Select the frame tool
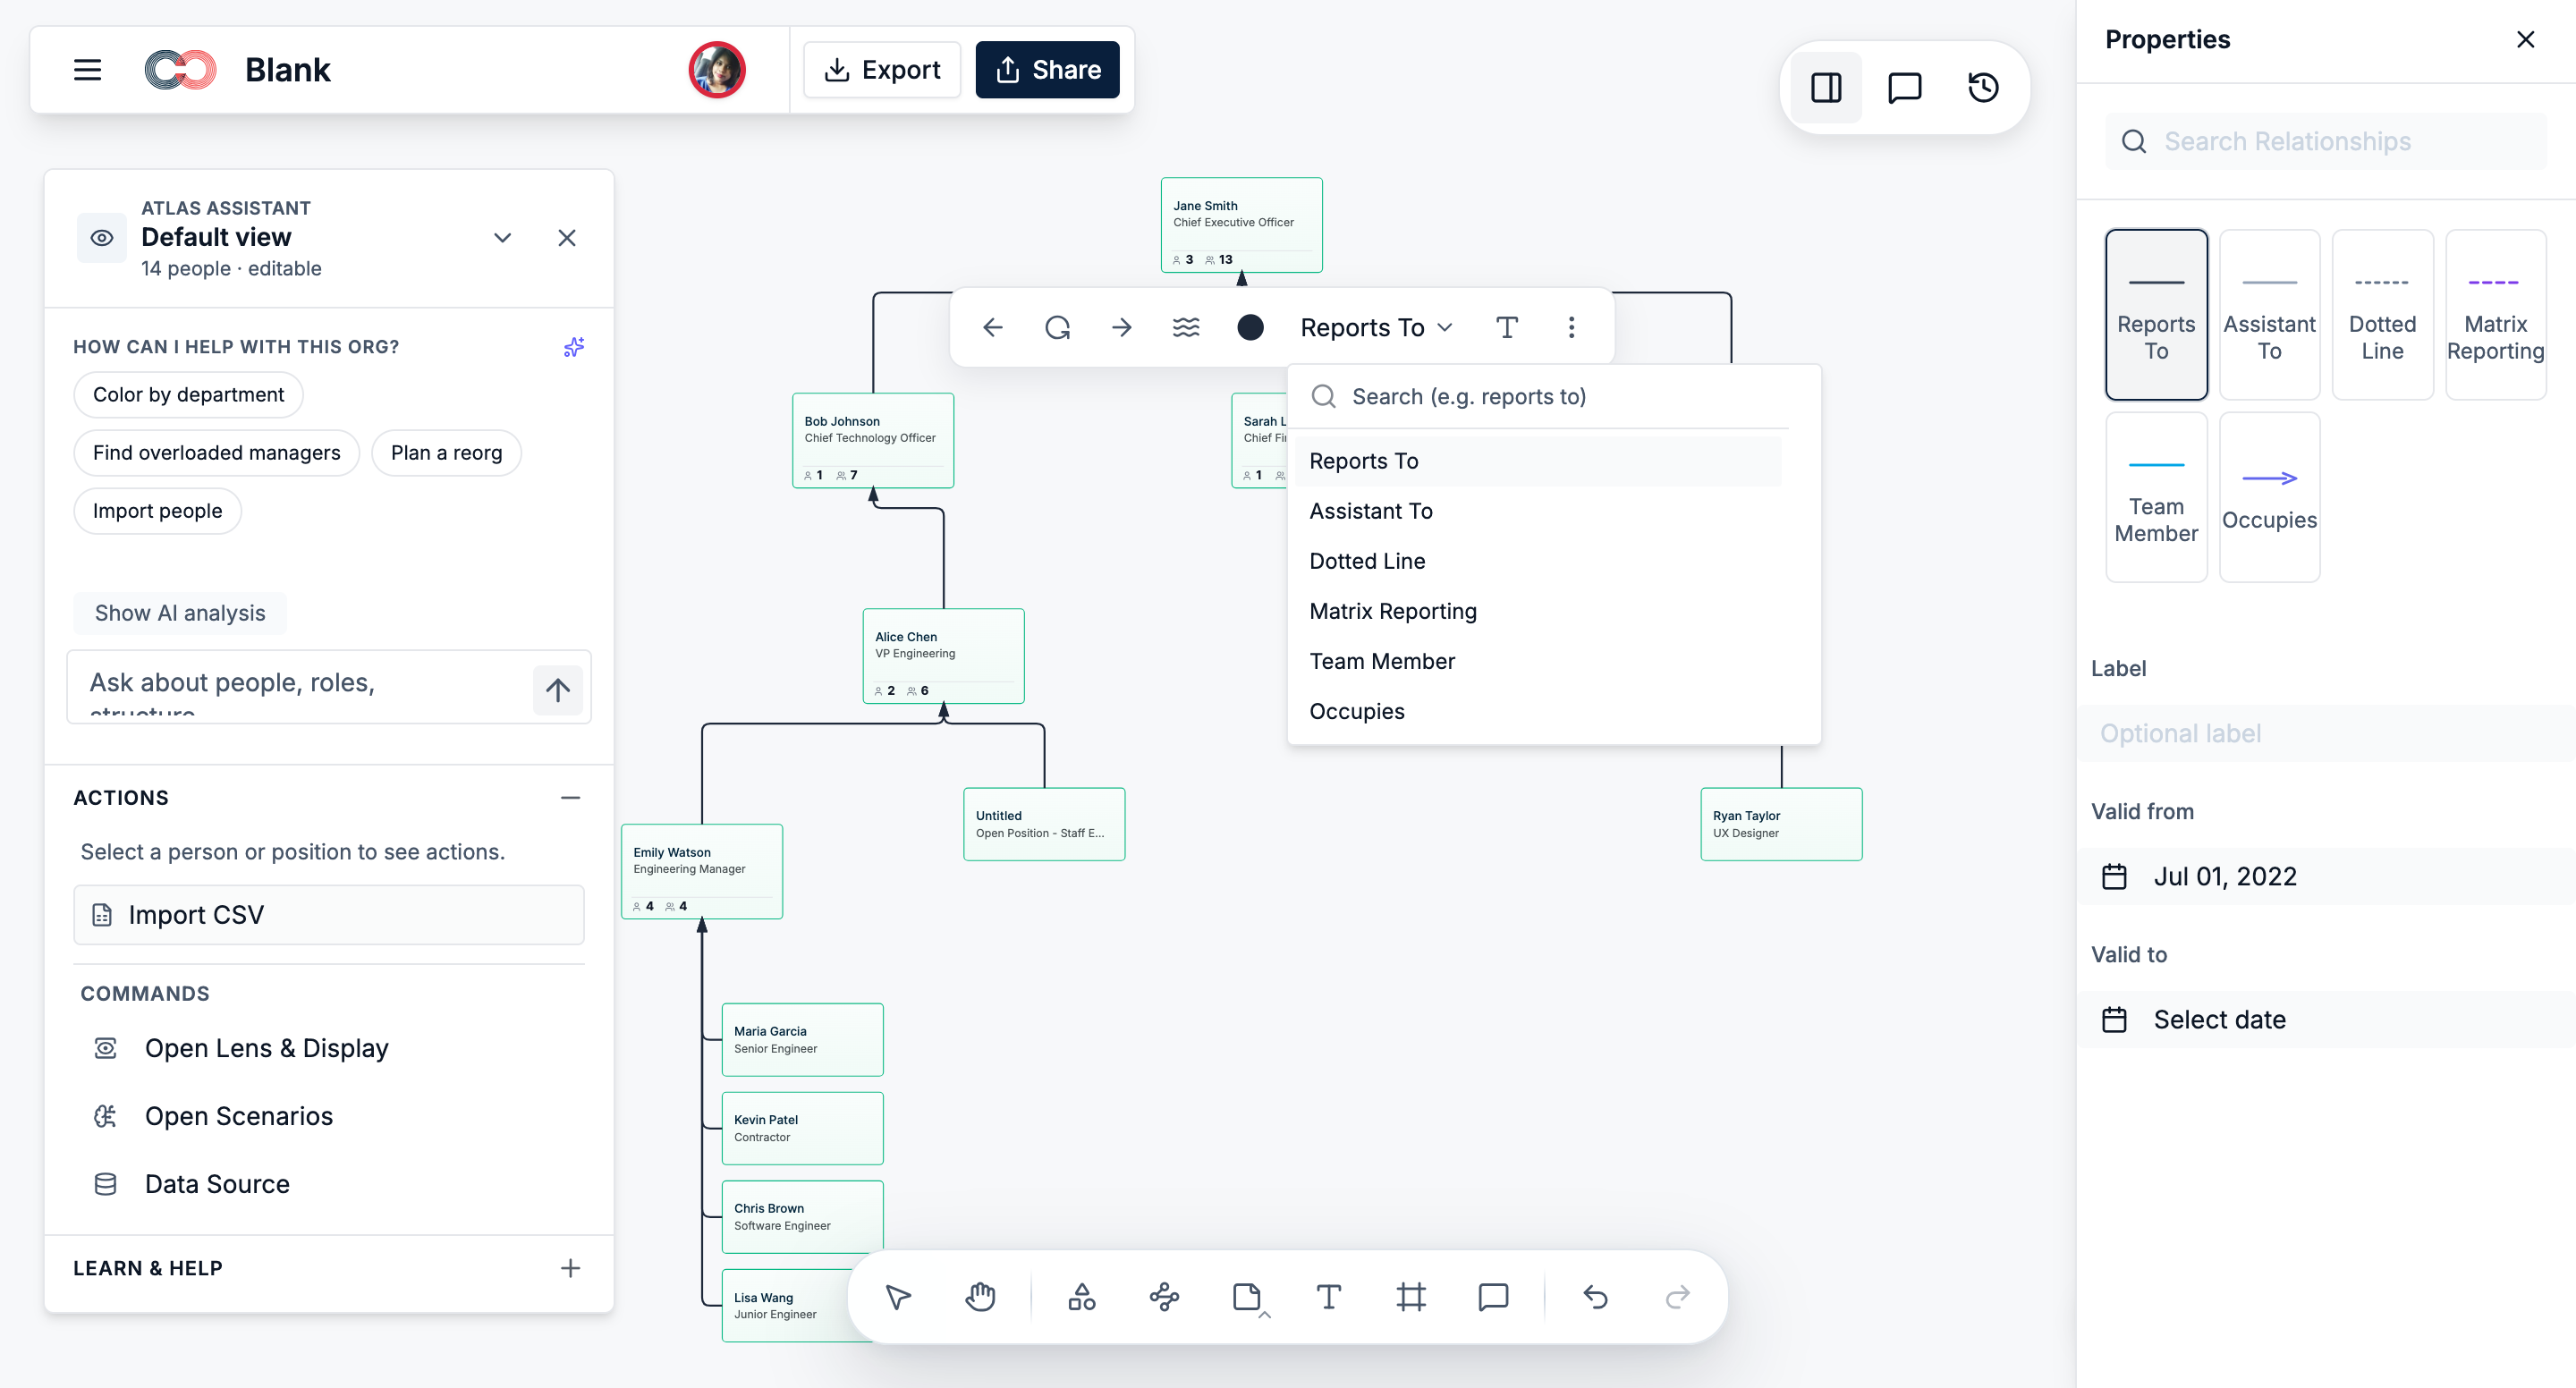 [1411, 1297]
